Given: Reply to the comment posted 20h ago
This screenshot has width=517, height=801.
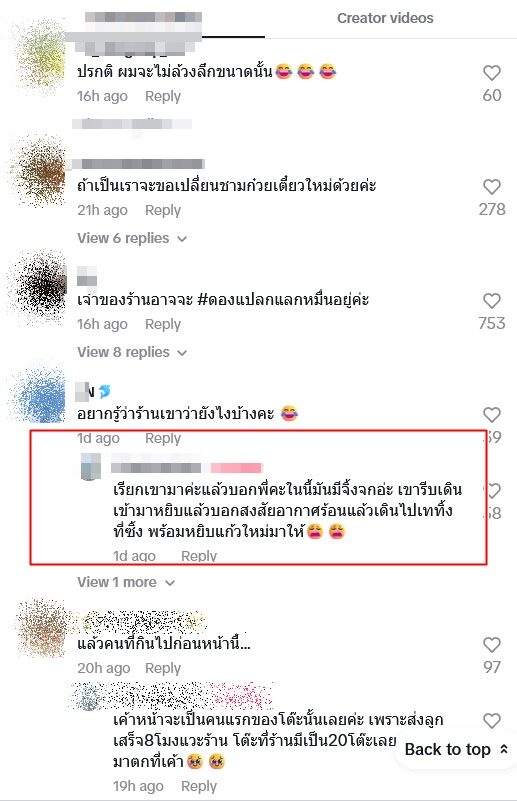Looking at the screenshot, I should point(163,668).
